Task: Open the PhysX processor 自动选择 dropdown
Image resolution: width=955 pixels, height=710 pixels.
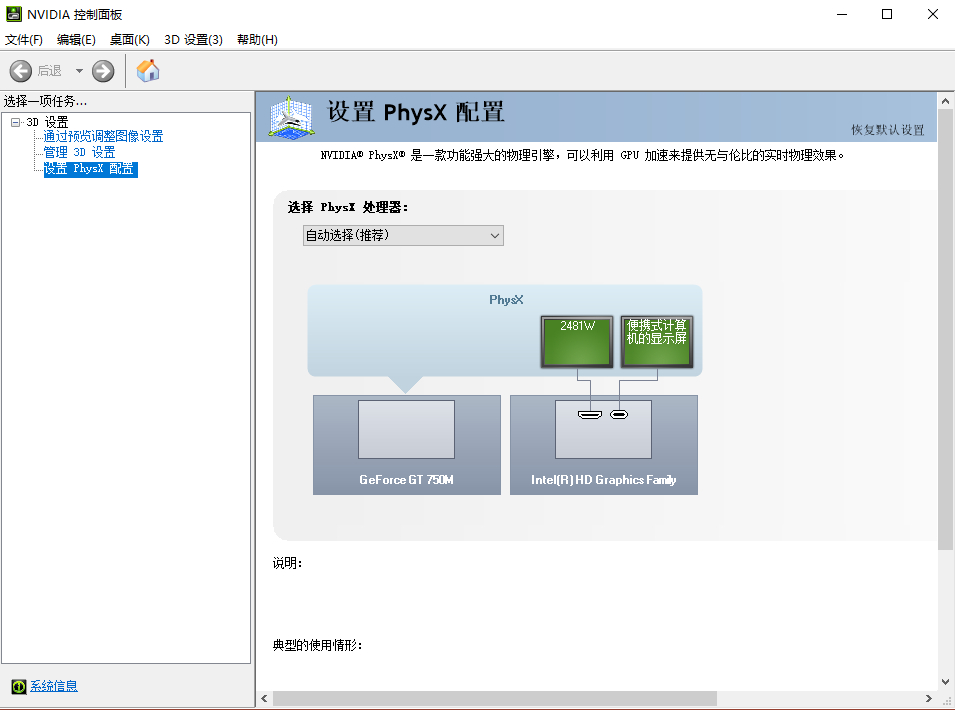Action: click(x=403, y=236)
